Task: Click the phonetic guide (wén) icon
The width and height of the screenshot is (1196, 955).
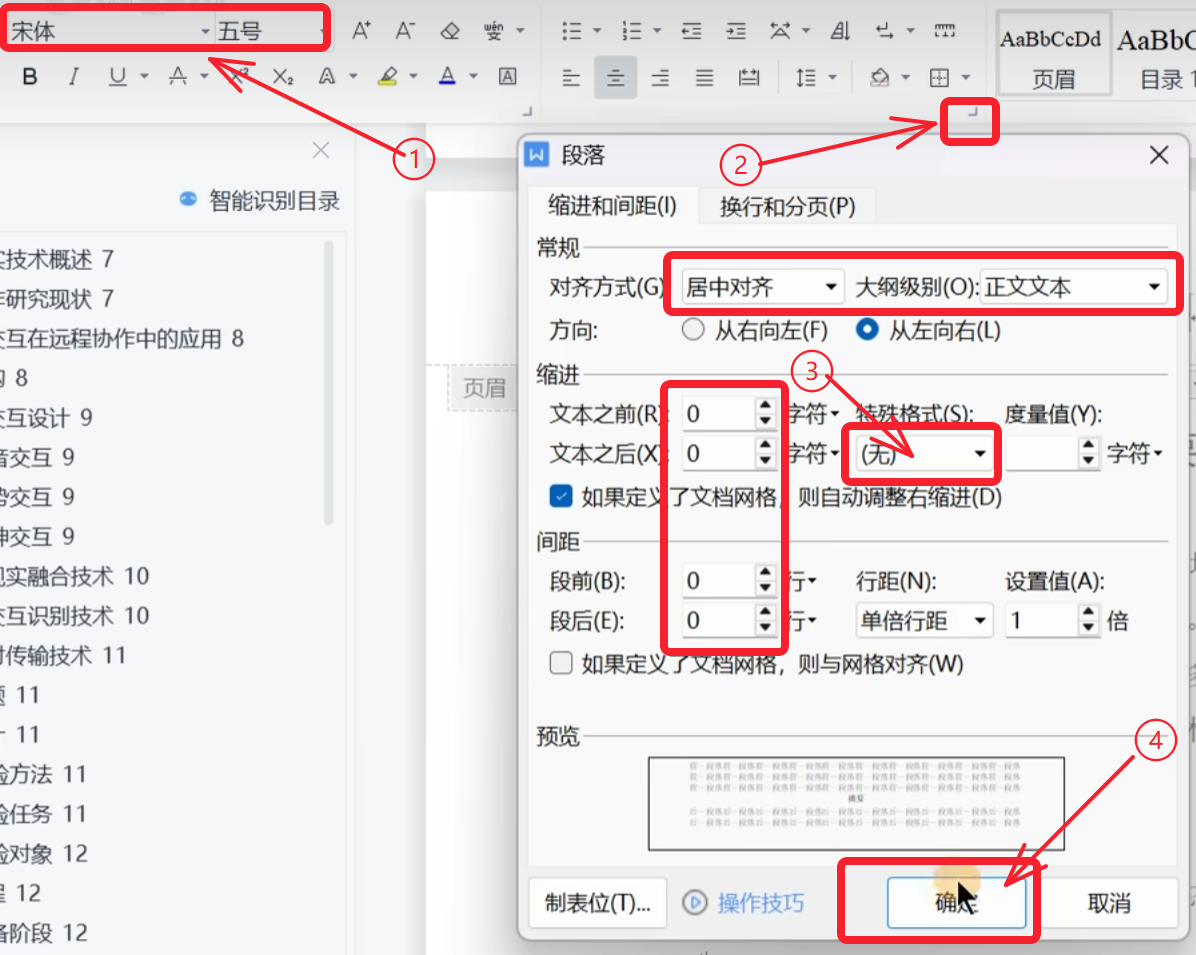Action: coord(494,31)
